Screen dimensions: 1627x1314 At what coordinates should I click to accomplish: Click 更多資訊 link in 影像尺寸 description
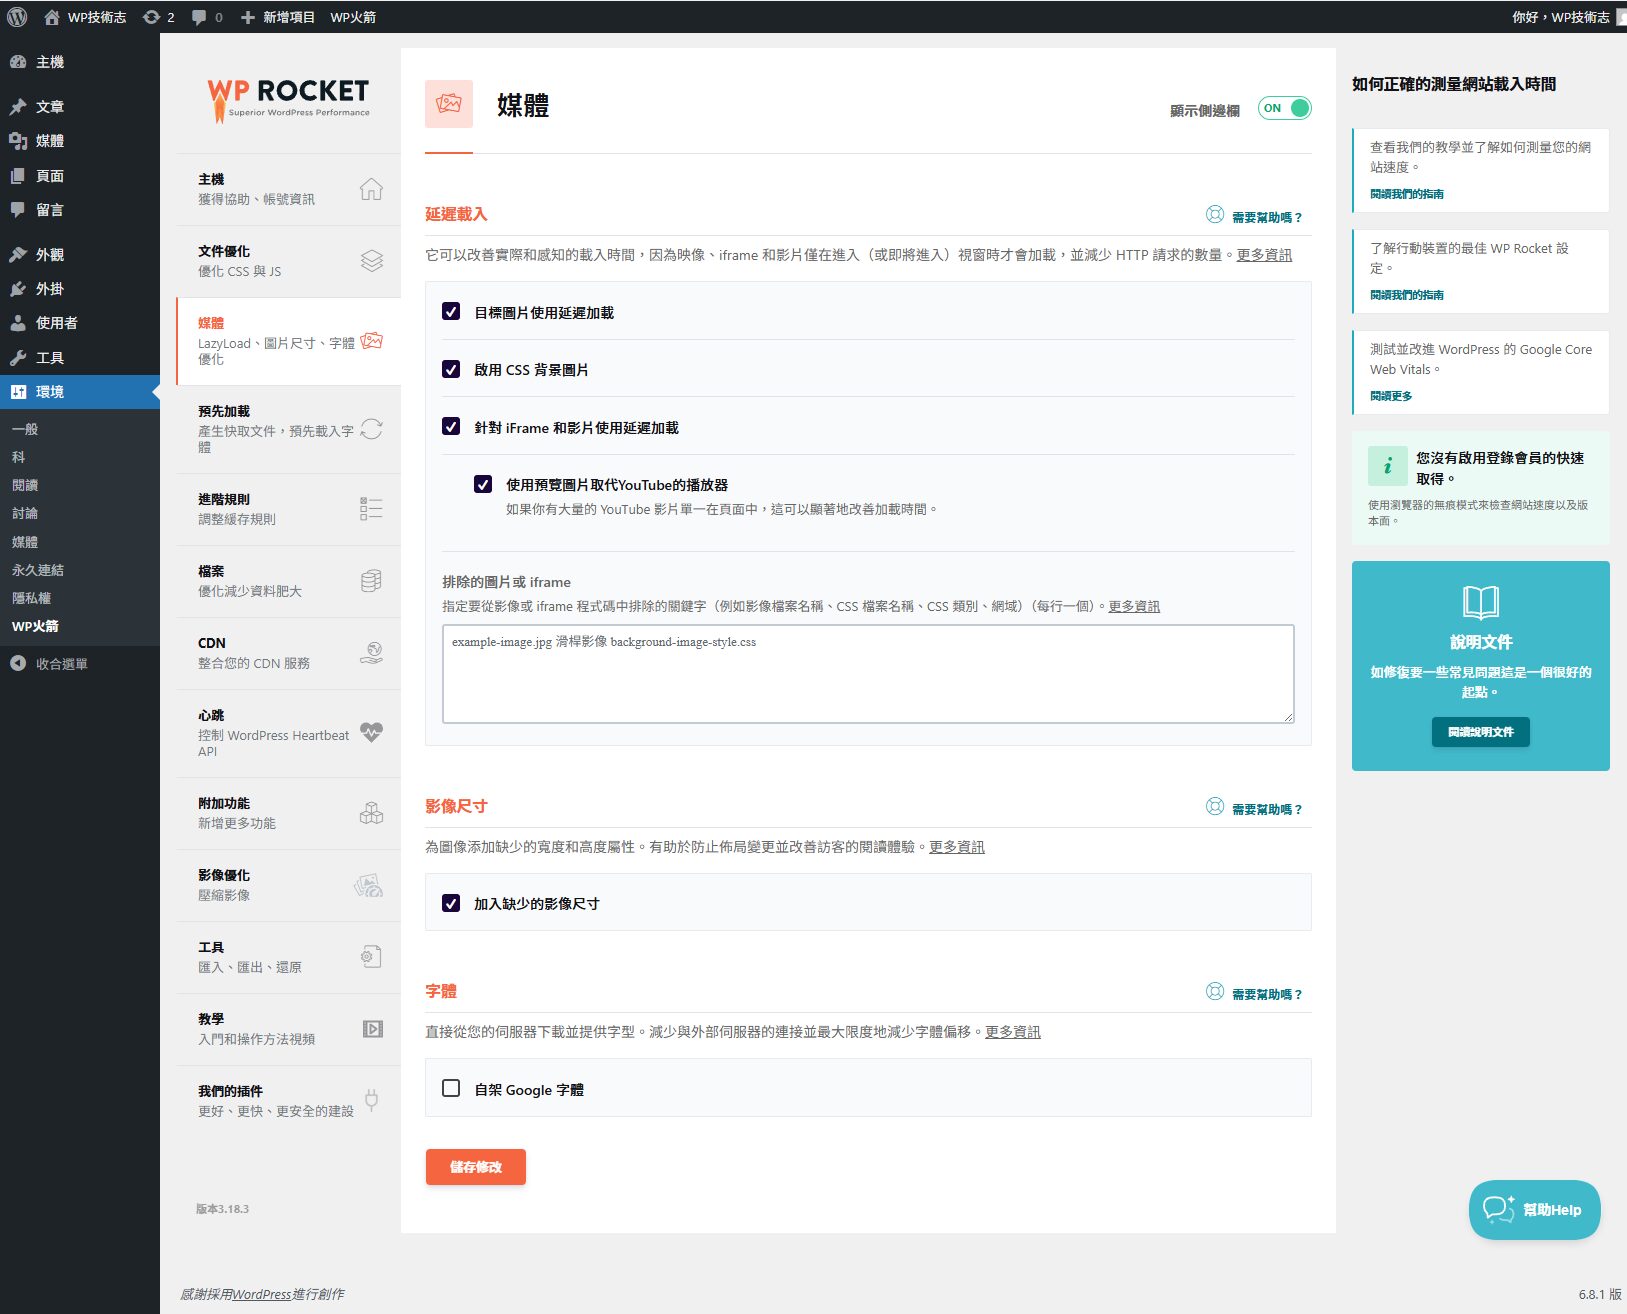[957, 847]
